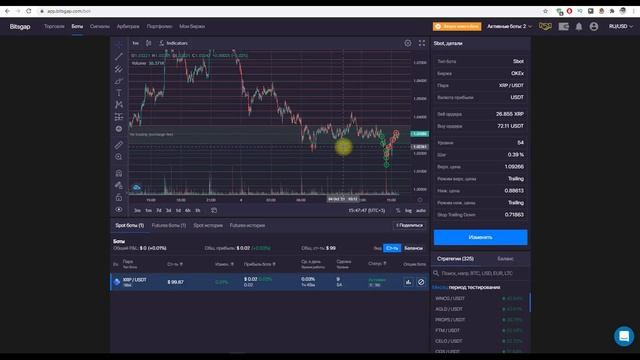
Task: Select the XRP / USDT bot row
Action: click(269, 282)
